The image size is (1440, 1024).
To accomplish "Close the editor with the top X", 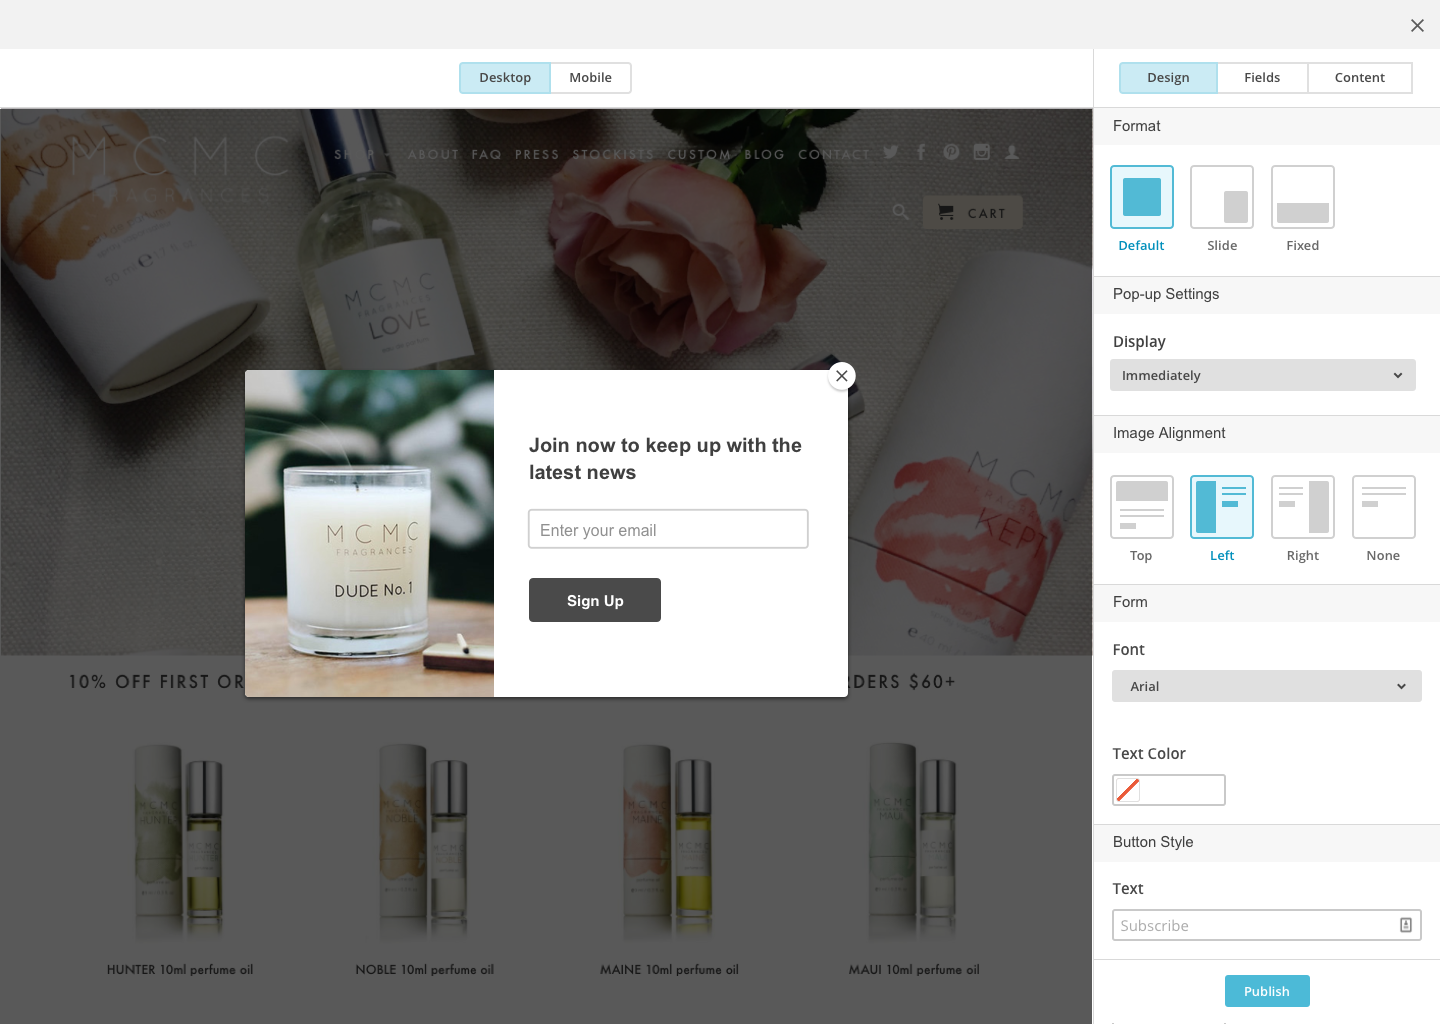I will coord(1417,26).
